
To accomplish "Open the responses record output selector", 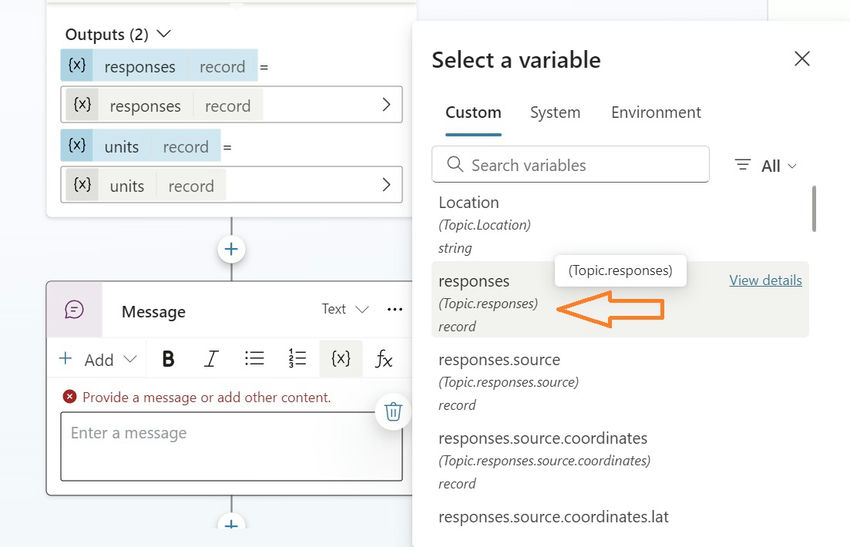I will pos(231,105).
